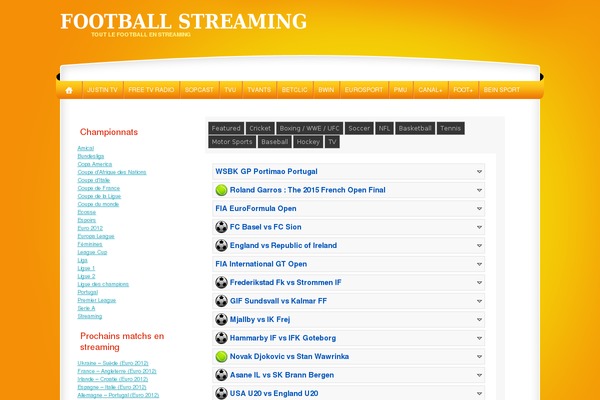
Task: Select the Basketball tab
Action: point(415,128)
